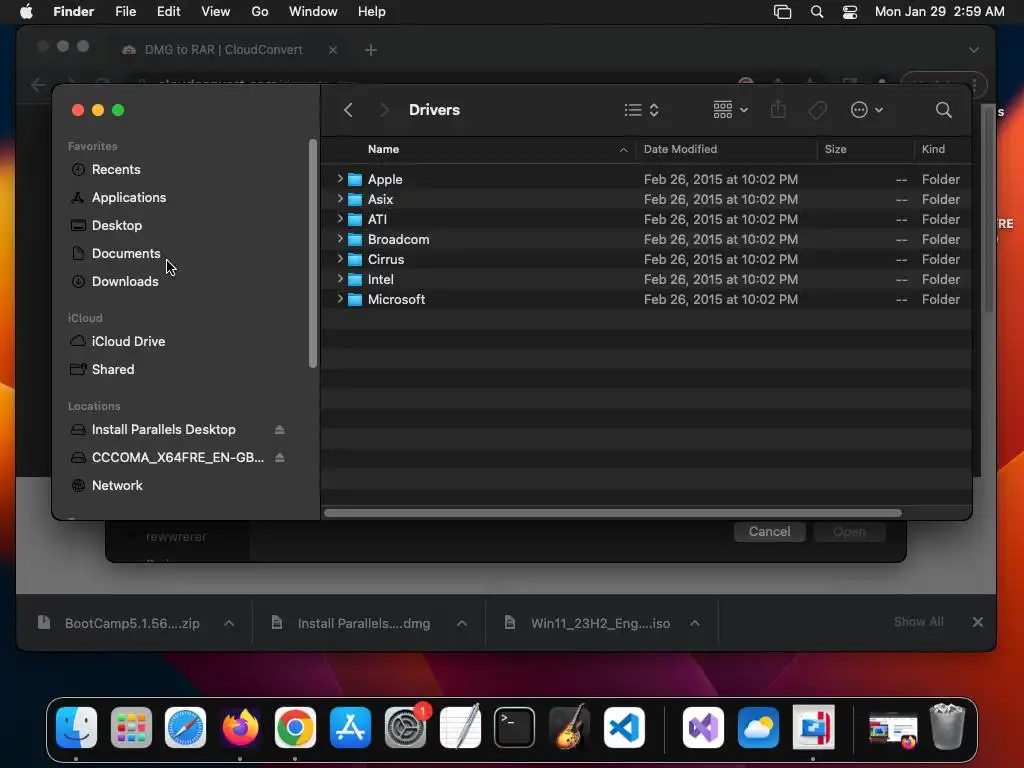Sort by Name column header

tap(383, 149)
